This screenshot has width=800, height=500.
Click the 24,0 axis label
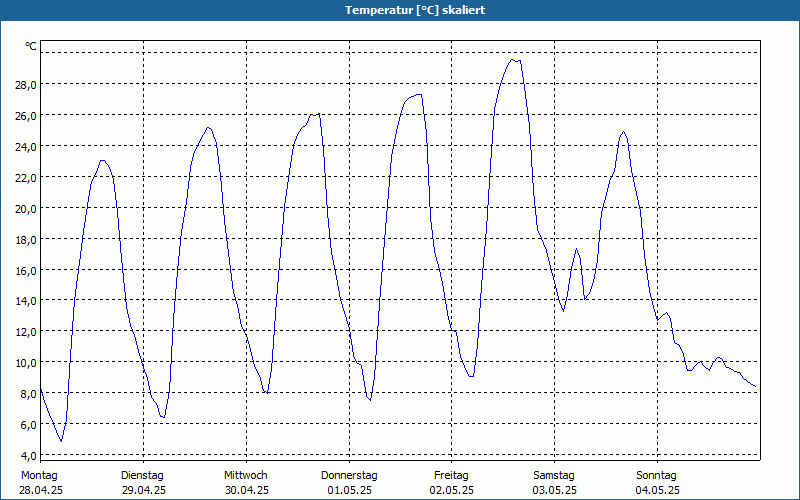[26, 147]
